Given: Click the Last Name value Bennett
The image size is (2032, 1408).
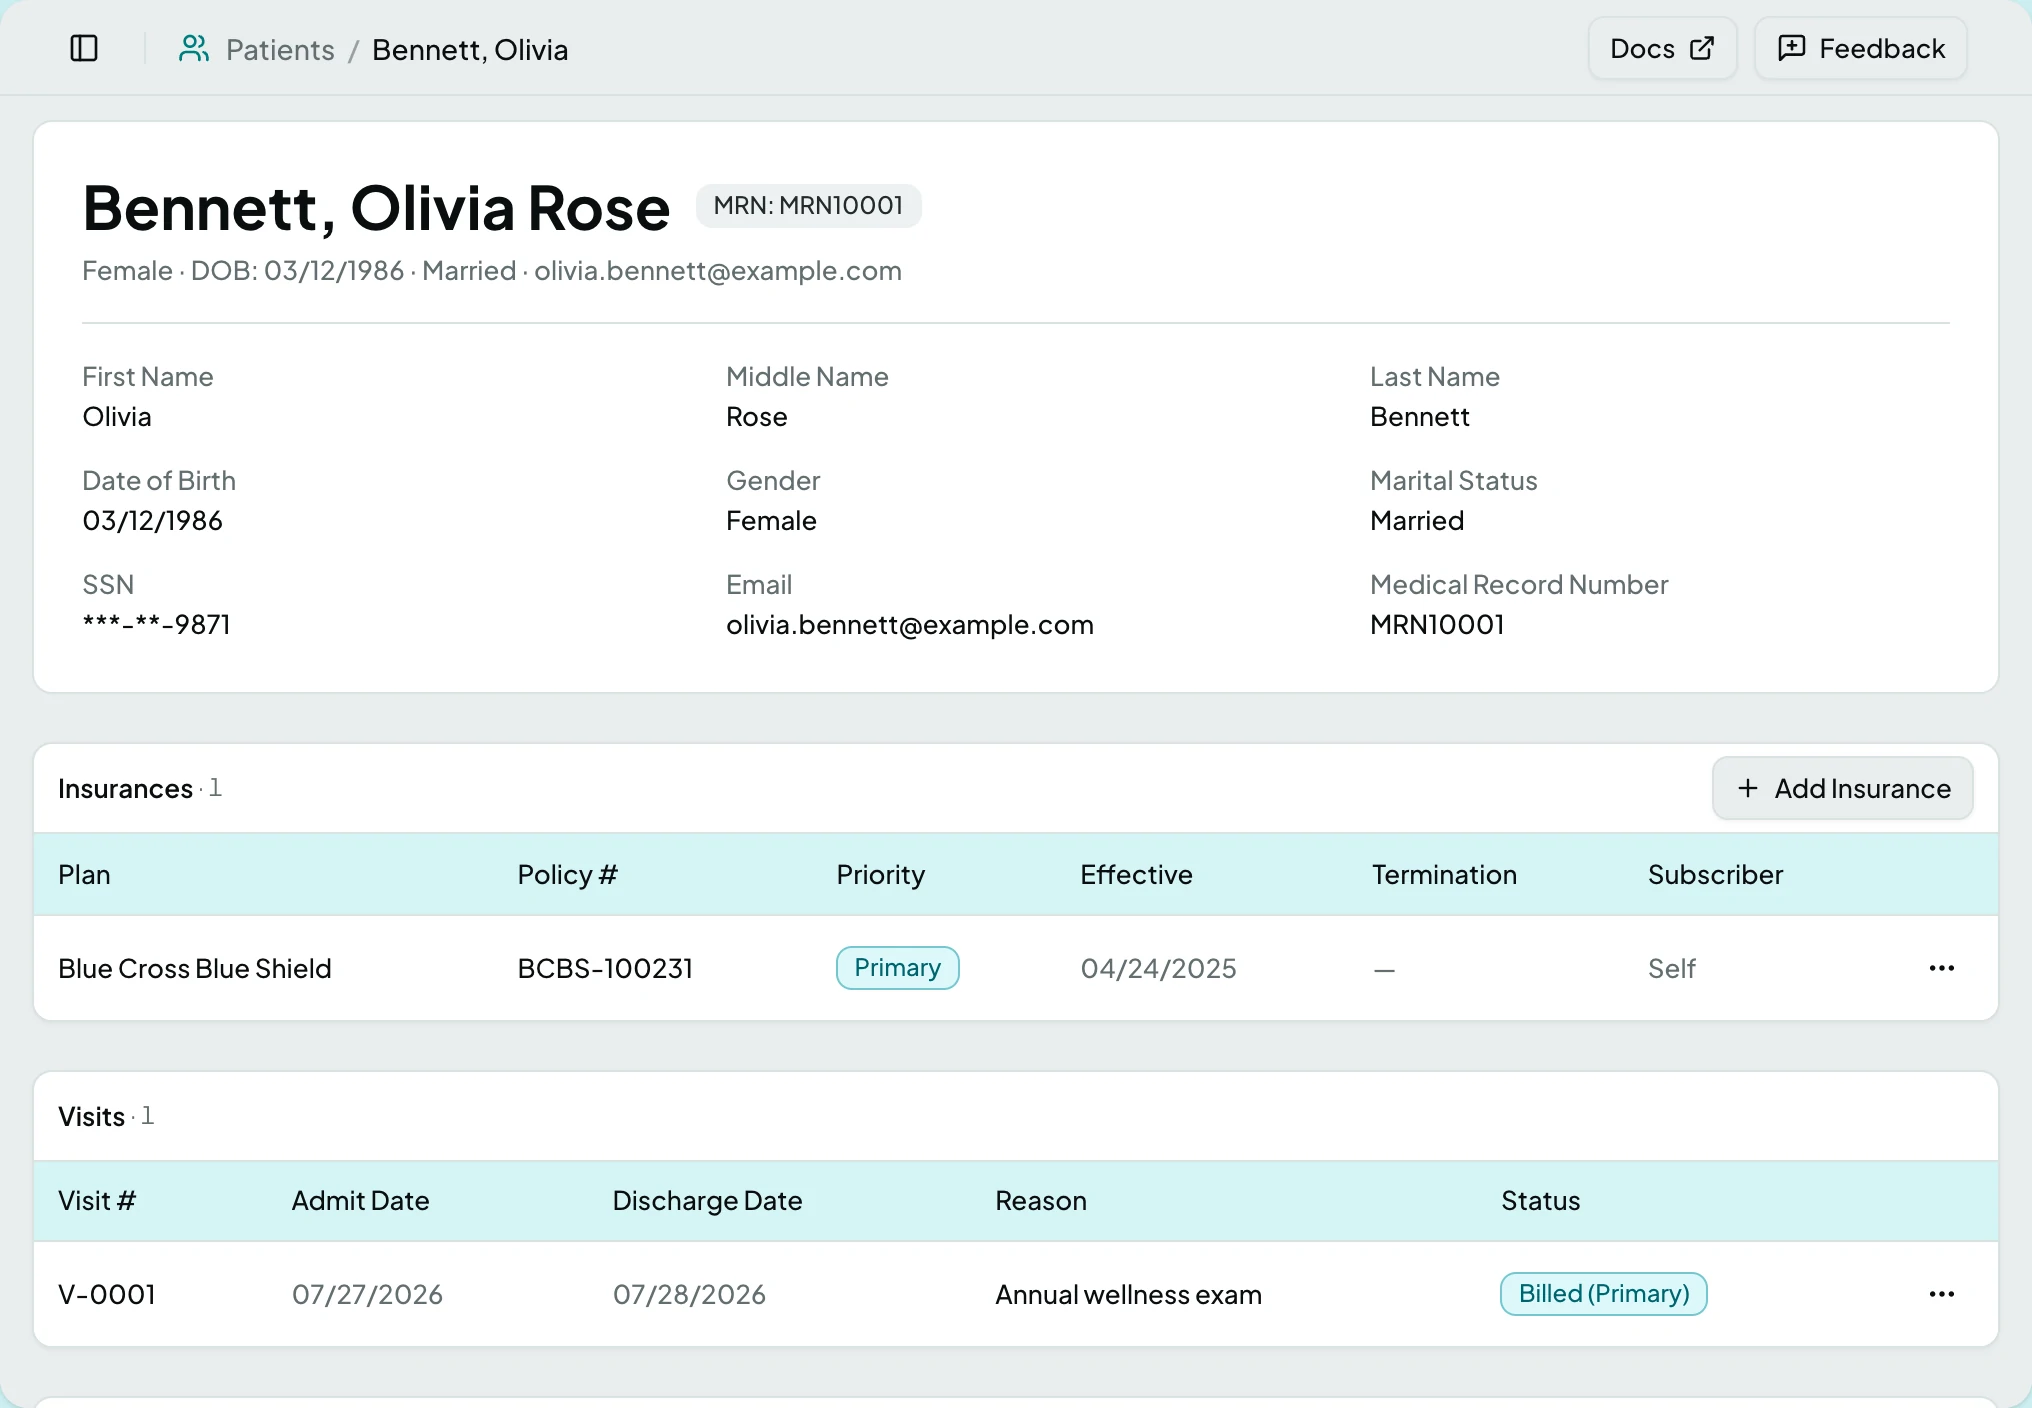Looking at the screenshot, I should tap(1419, 416).
